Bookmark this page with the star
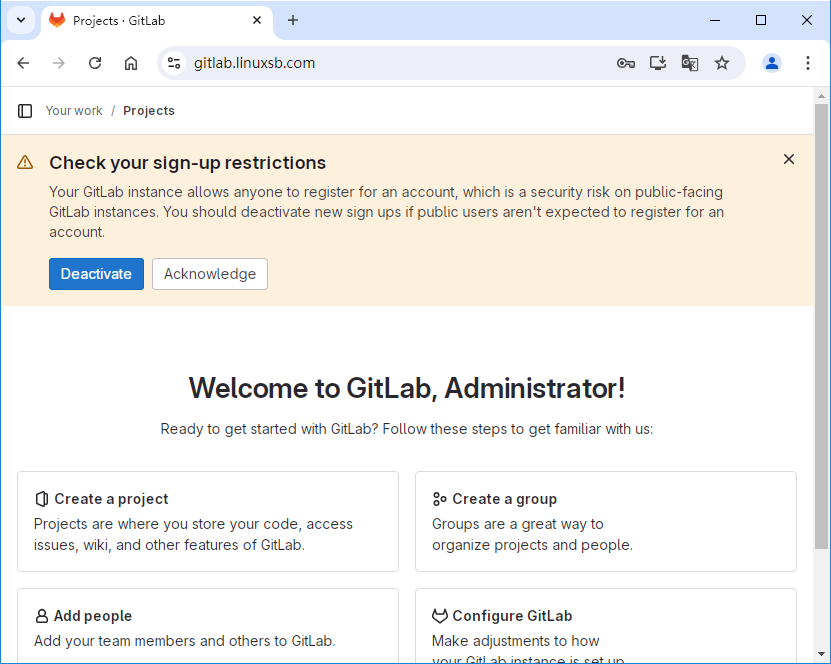This screenshot has height=664, width=831. point(722,63)
